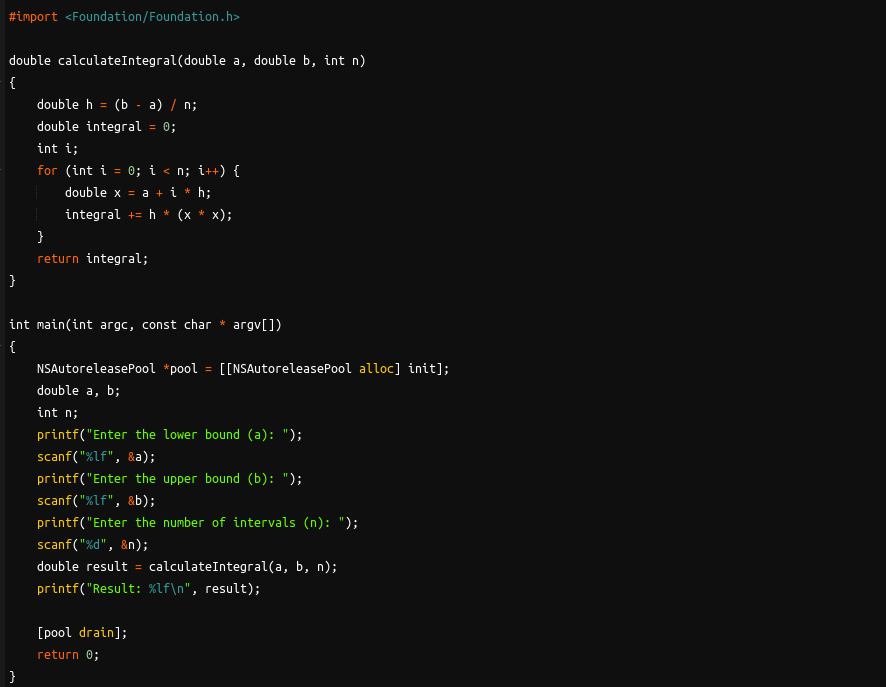This screenshot has width=886, height=687.
Task: Click the closing brace of main
Action: pos(12,676)
